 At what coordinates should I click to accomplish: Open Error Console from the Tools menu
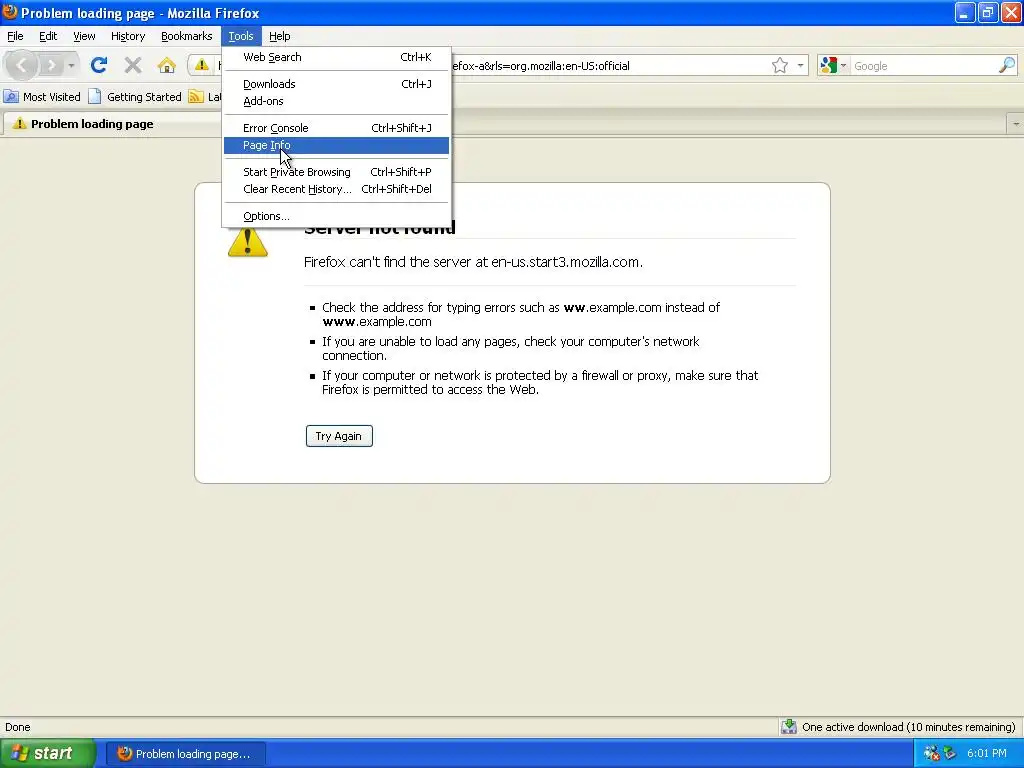tap(336, 128)
